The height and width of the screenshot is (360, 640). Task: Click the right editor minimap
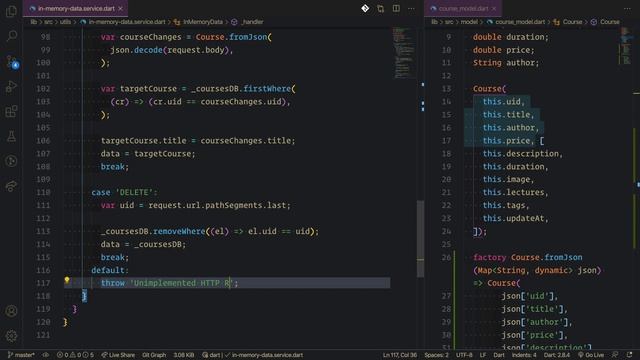click(x=626, y=46)
